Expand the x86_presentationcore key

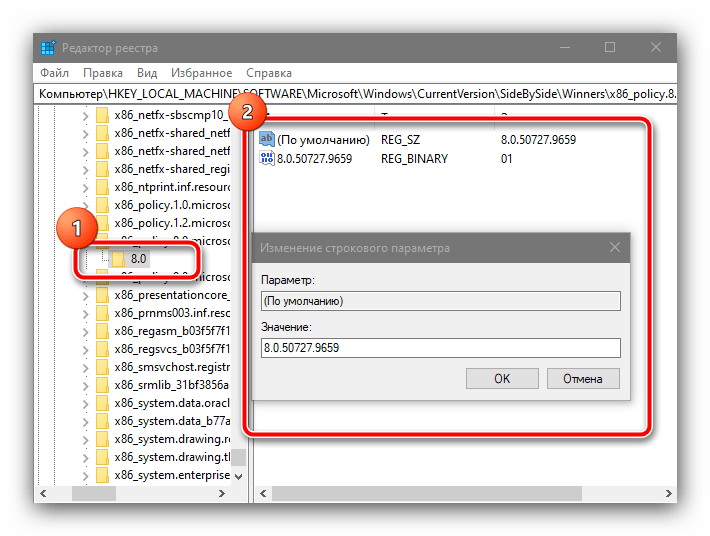pos(86,296)
